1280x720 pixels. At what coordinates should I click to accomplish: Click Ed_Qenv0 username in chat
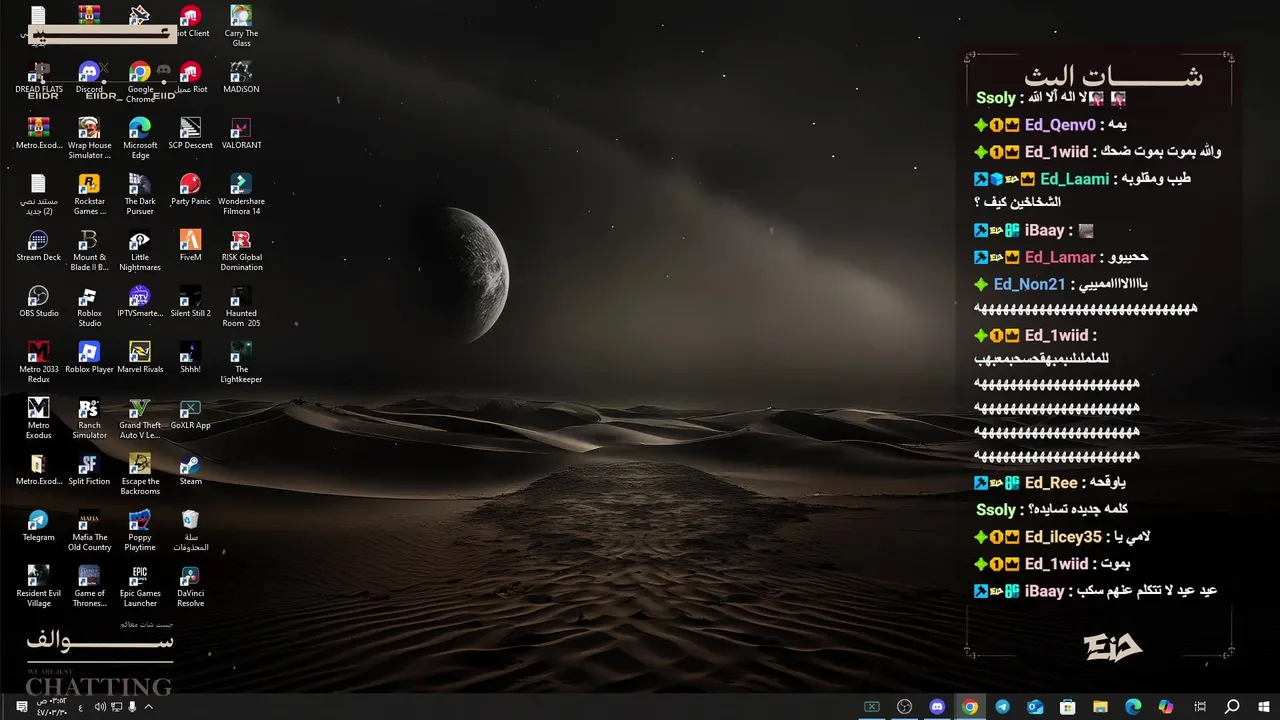[1060, 125]
